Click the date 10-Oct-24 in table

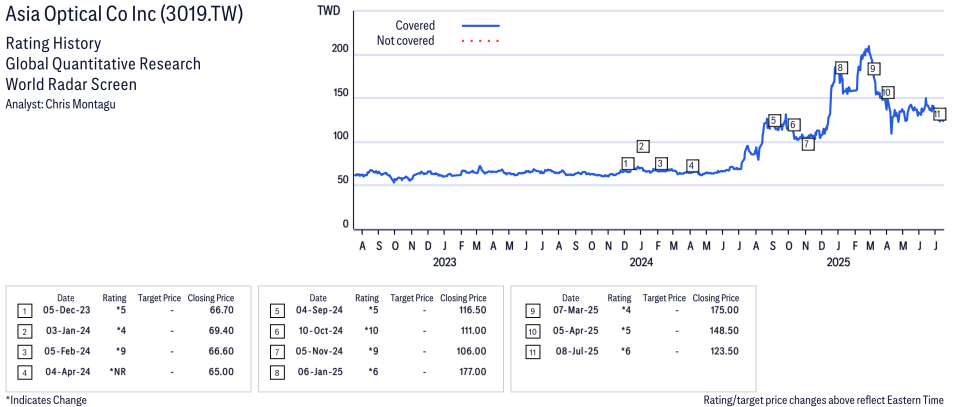tap(319, 333)
